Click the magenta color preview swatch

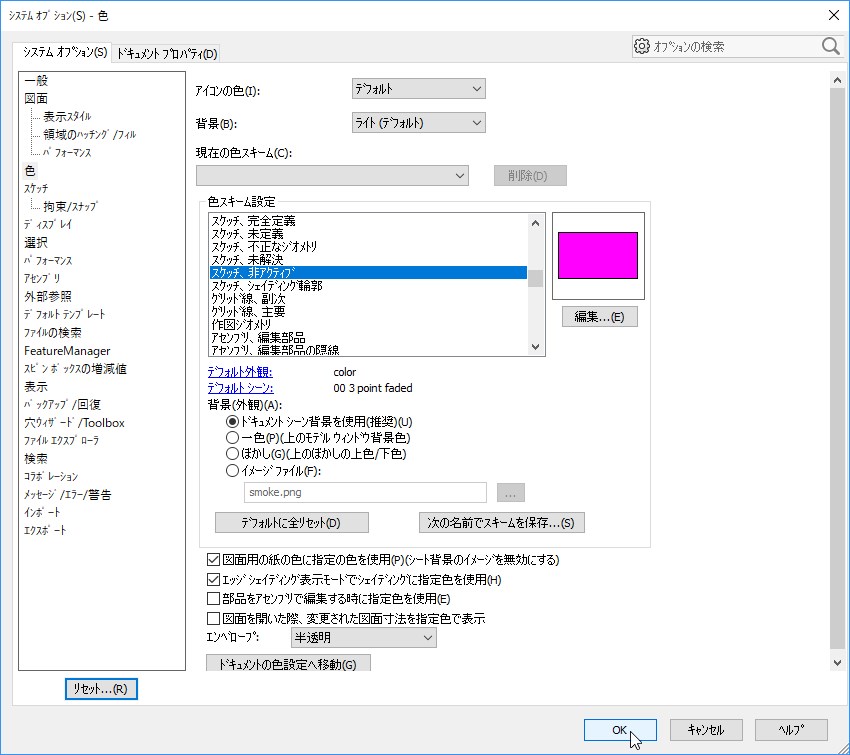click(598, 255)
